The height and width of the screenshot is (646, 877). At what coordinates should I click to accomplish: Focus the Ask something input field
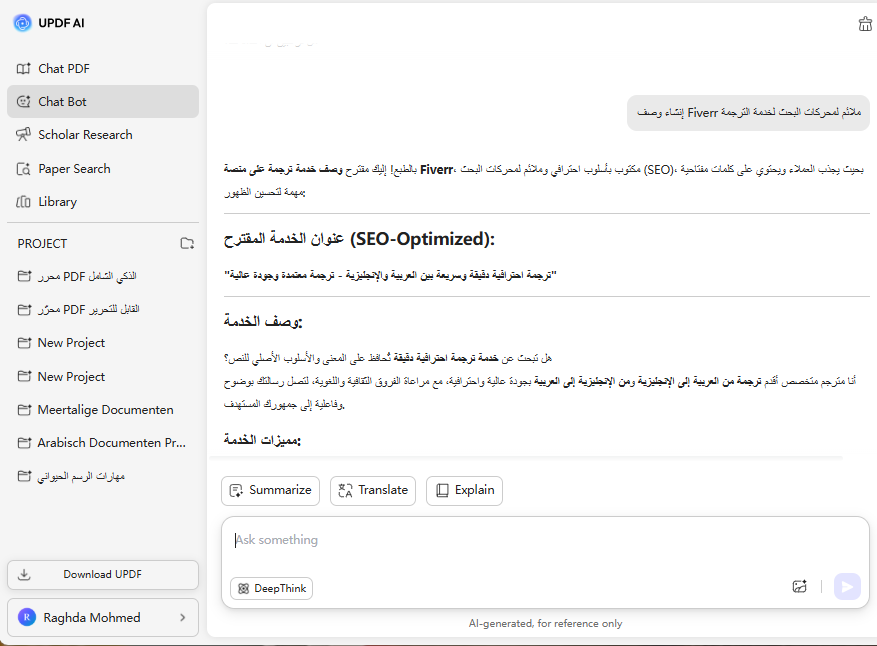(545, 540)
